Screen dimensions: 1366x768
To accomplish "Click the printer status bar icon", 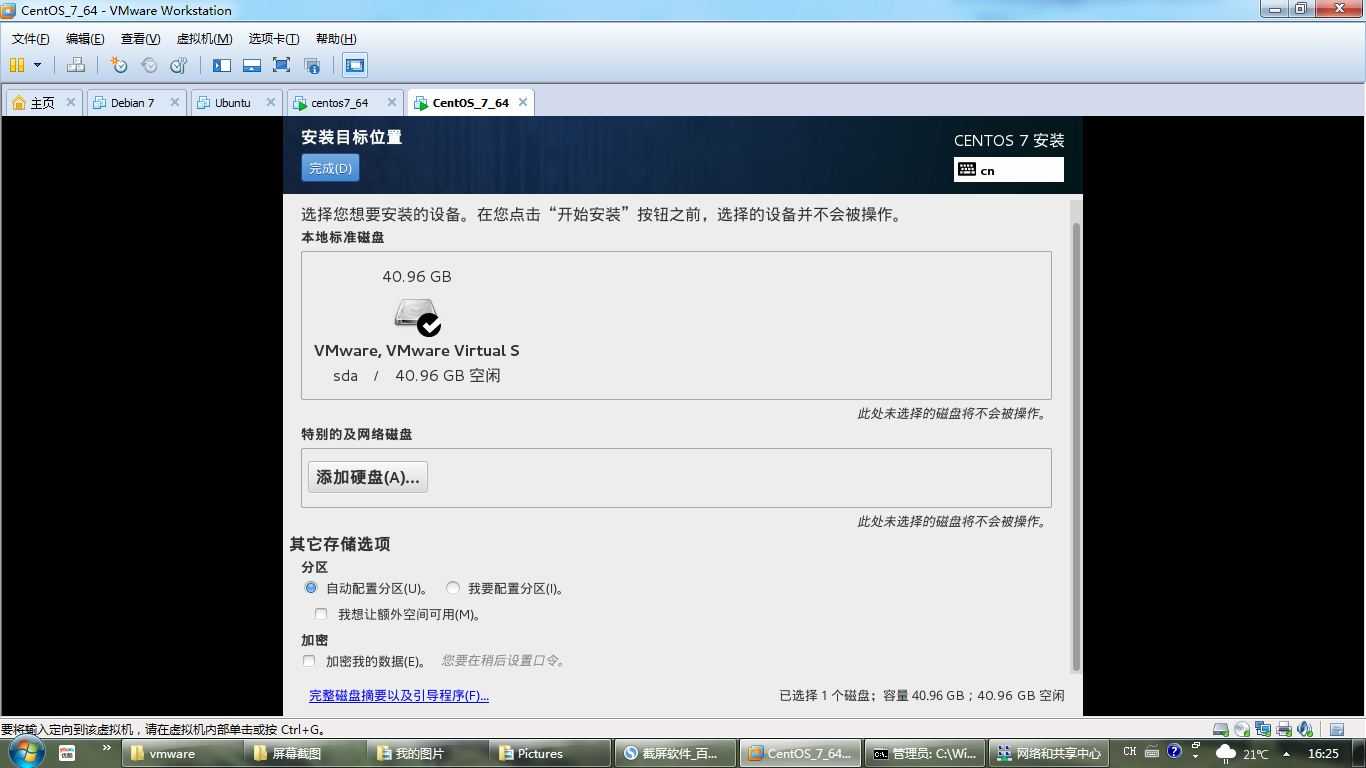I will 1284,730.
